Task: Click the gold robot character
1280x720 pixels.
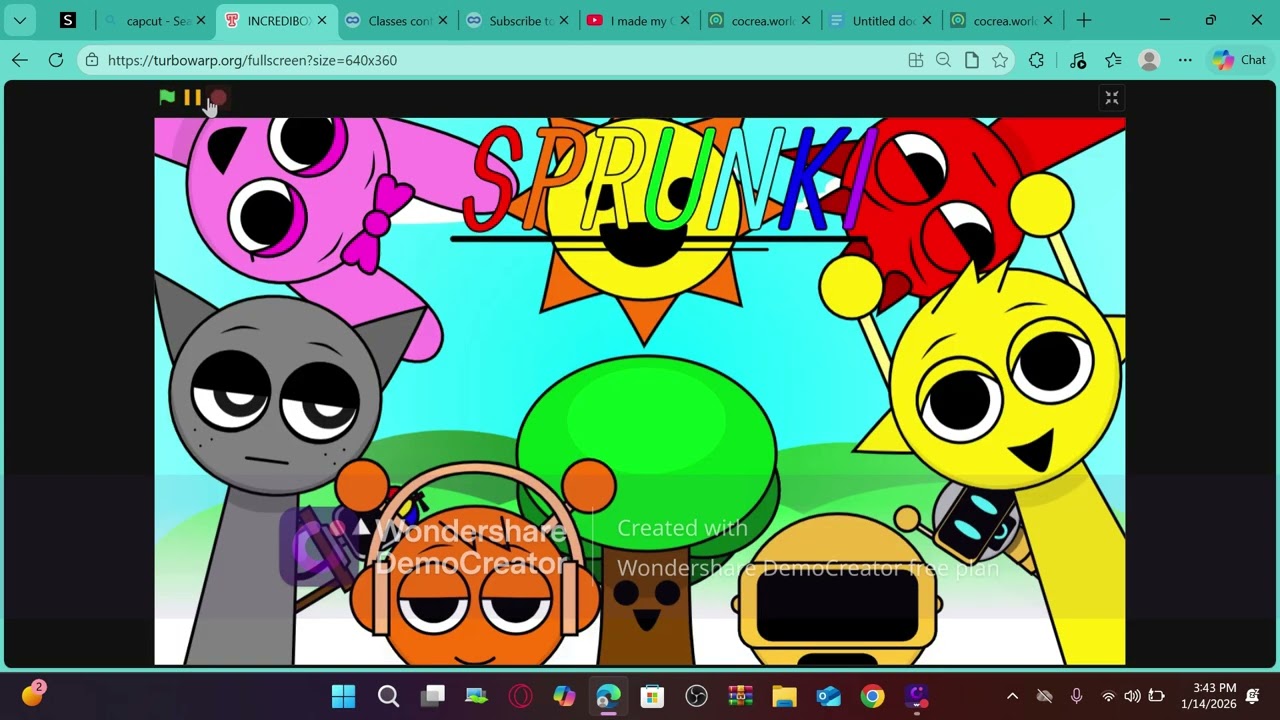Action: pyautogui.click(x=838, y=590)
